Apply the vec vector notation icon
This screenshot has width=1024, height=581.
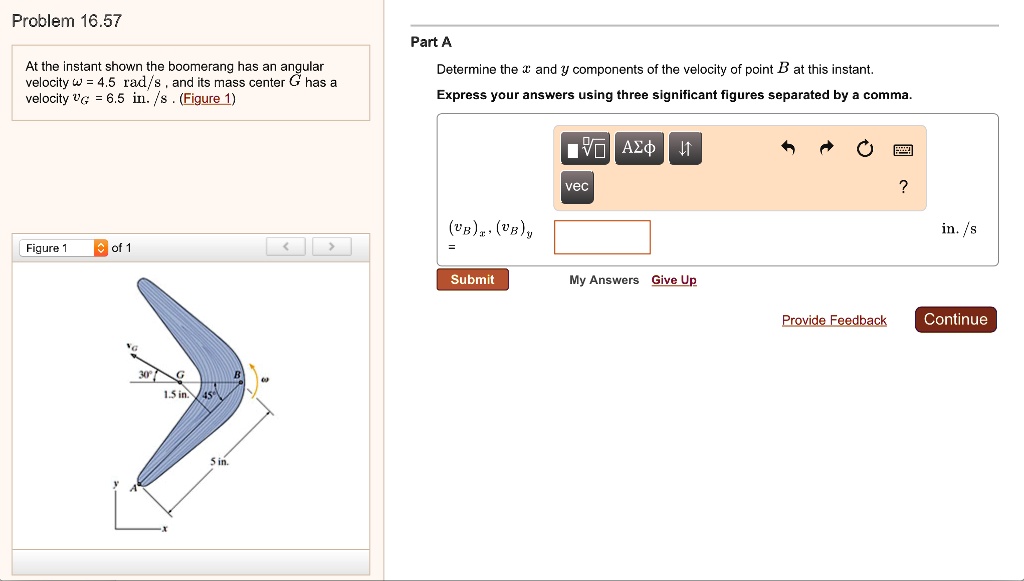click(x=577, y=186)
